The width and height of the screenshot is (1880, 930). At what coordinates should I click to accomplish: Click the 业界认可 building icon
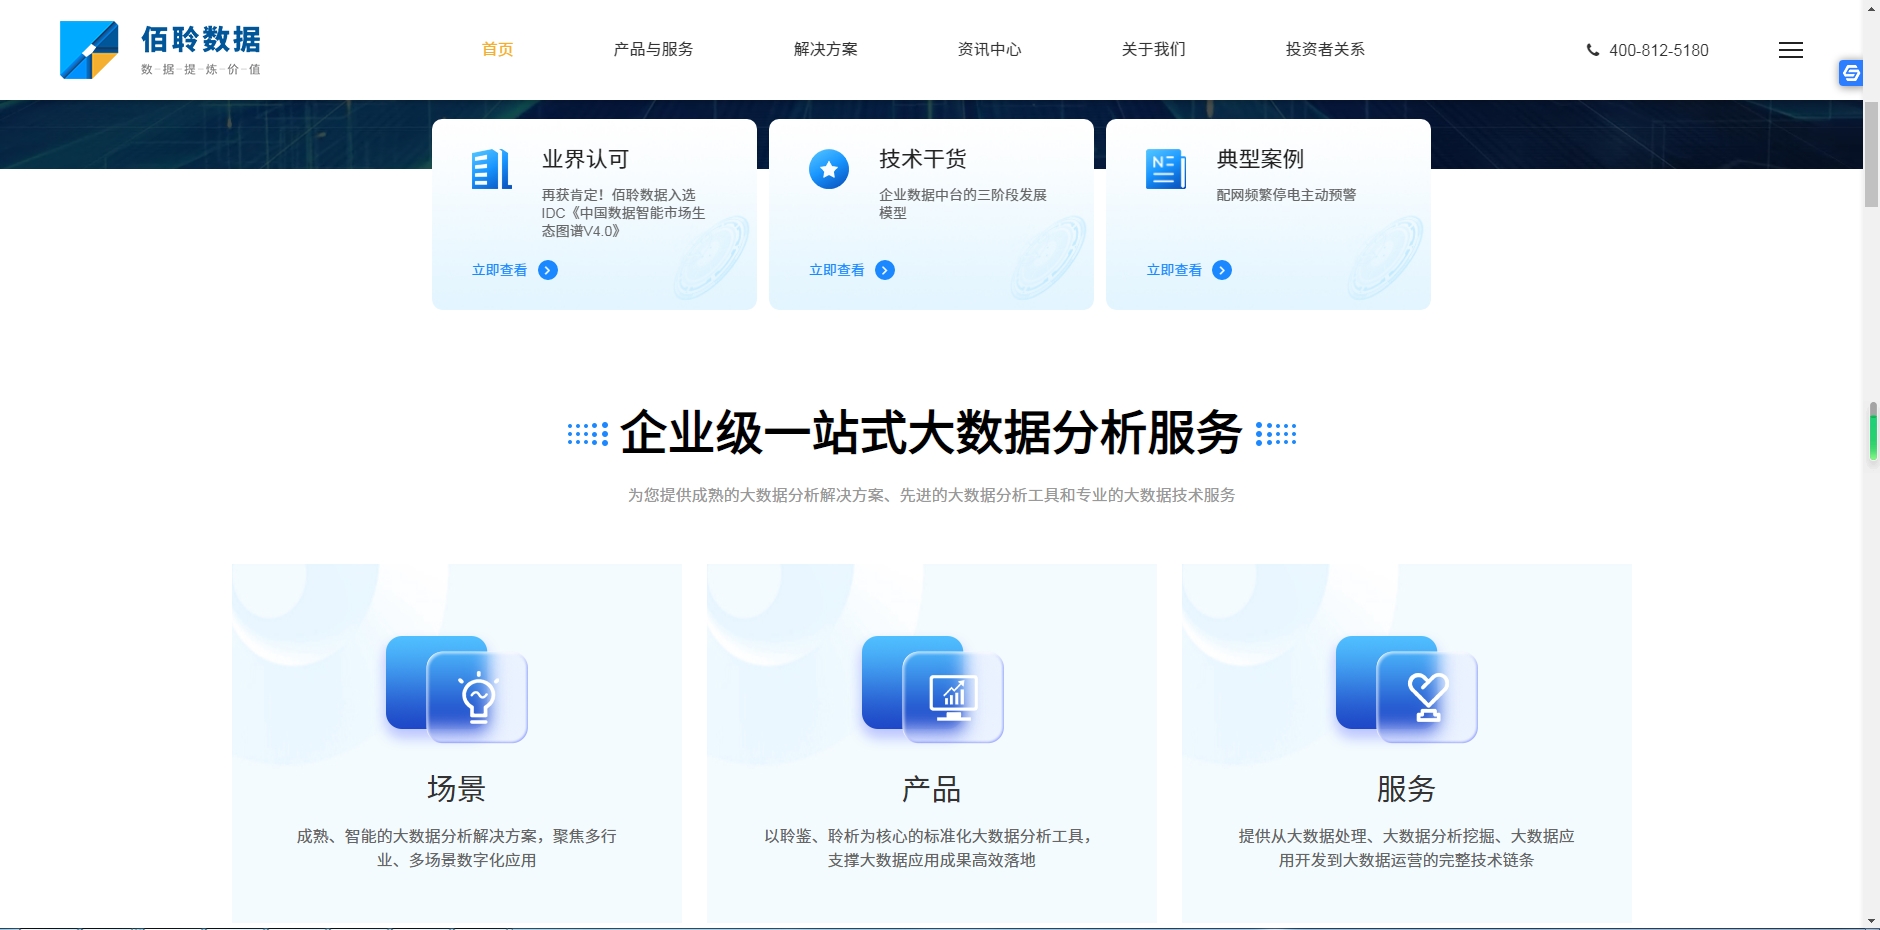click(x=491, y=169)
